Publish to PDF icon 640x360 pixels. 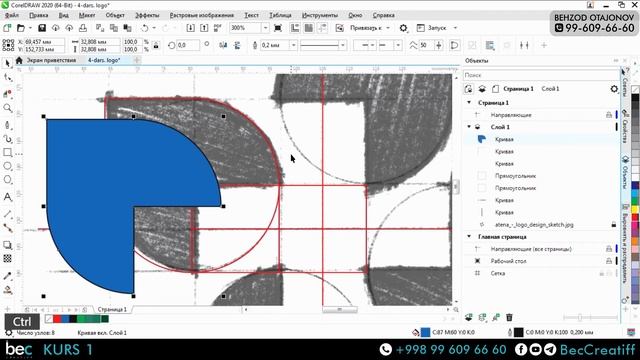click(218, 28)
